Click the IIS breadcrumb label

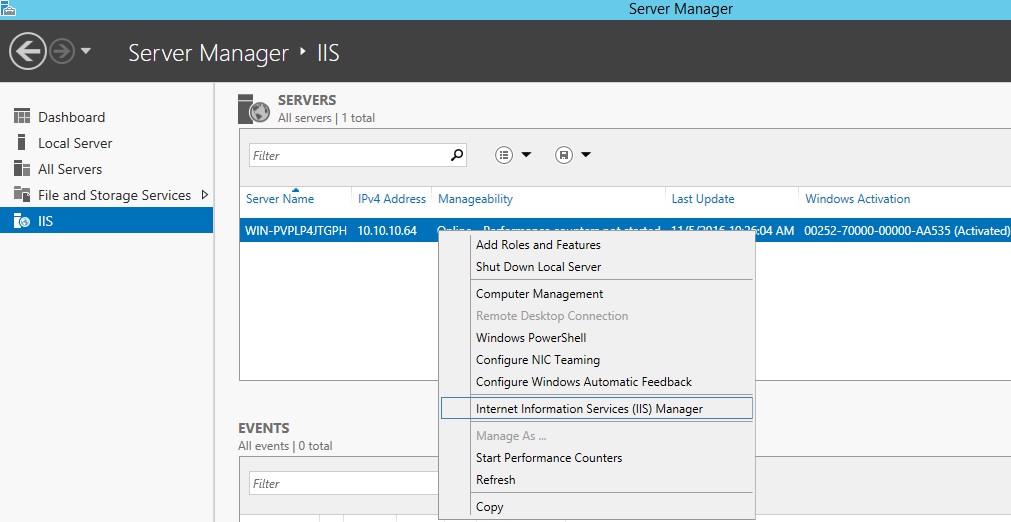(x=328, y=53)
